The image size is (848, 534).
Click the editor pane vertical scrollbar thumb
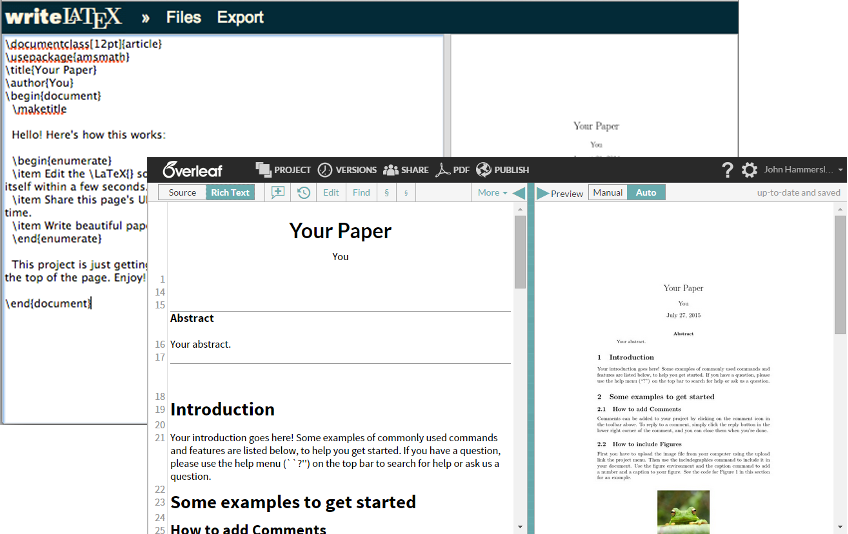pyautogui.click(x=520, y=252)
